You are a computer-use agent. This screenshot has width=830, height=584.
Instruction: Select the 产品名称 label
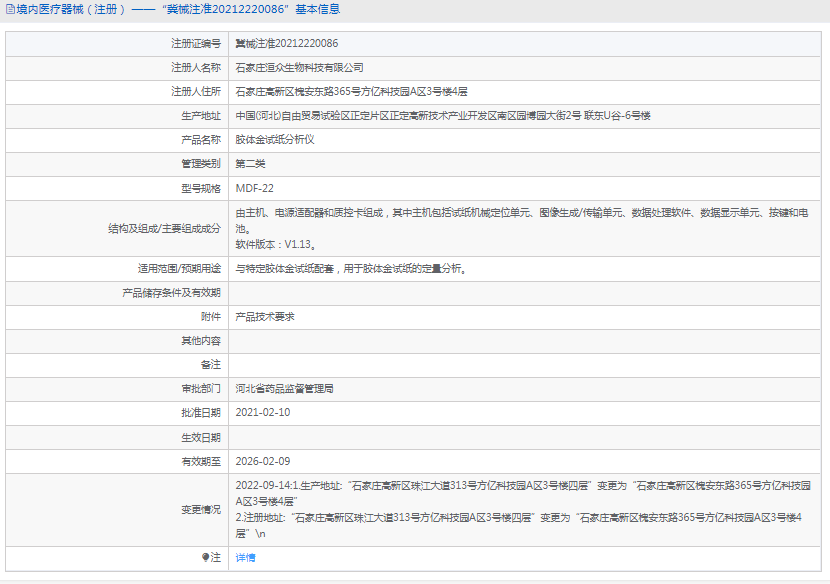coord(201,140)
